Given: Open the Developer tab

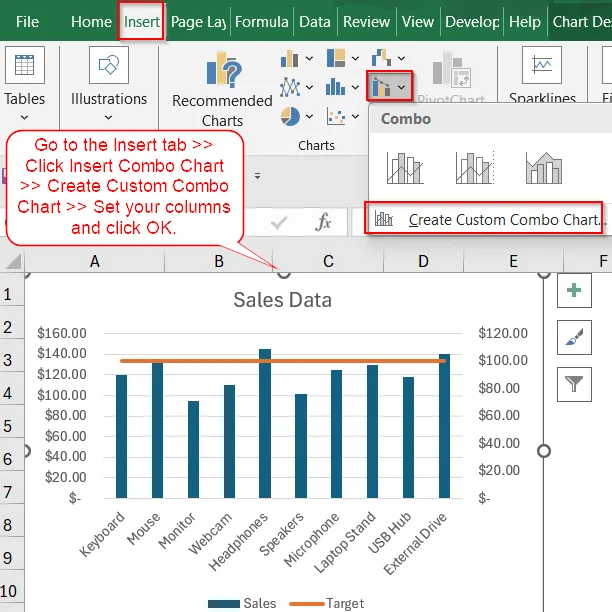Looking at the screenshot, I should [x=472, y=22].
